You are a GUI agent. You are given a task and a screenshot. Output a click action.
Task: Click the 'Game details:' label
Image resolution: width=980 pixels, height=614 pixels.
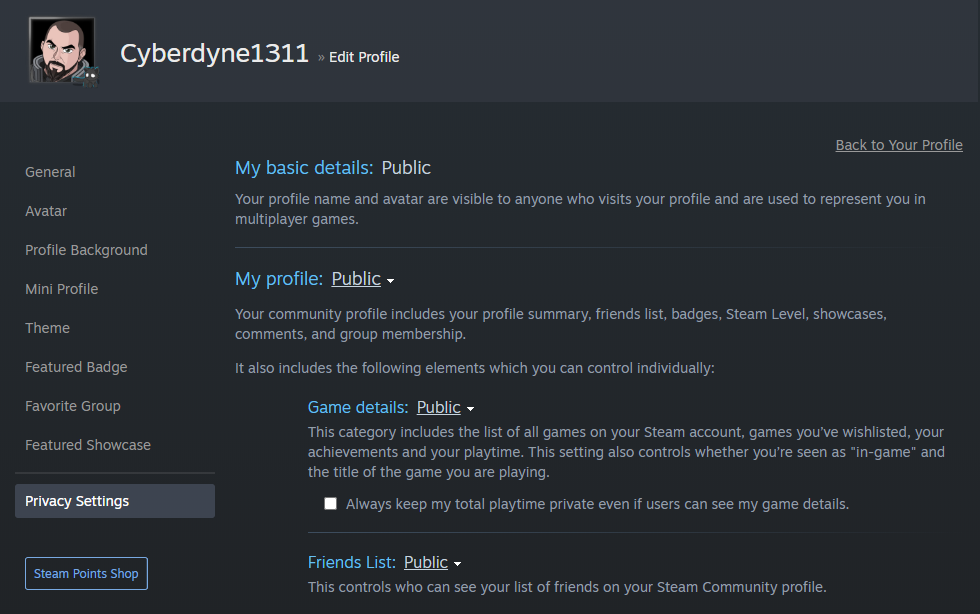click(358, 408)
